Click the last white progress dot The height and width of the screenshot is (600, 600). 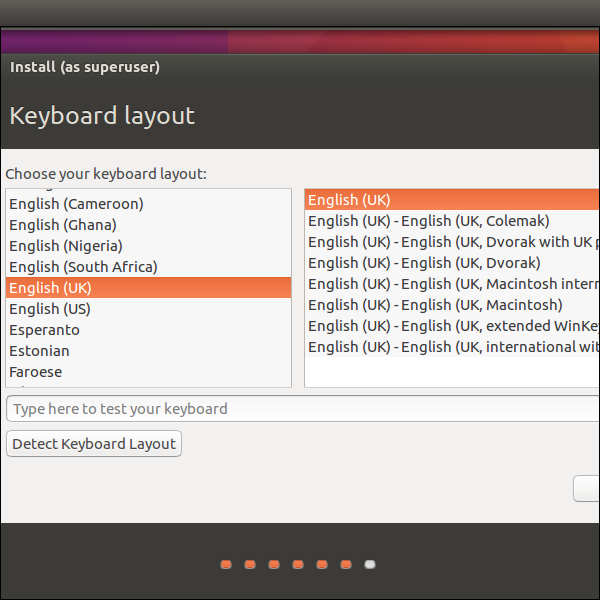(370, 565)
